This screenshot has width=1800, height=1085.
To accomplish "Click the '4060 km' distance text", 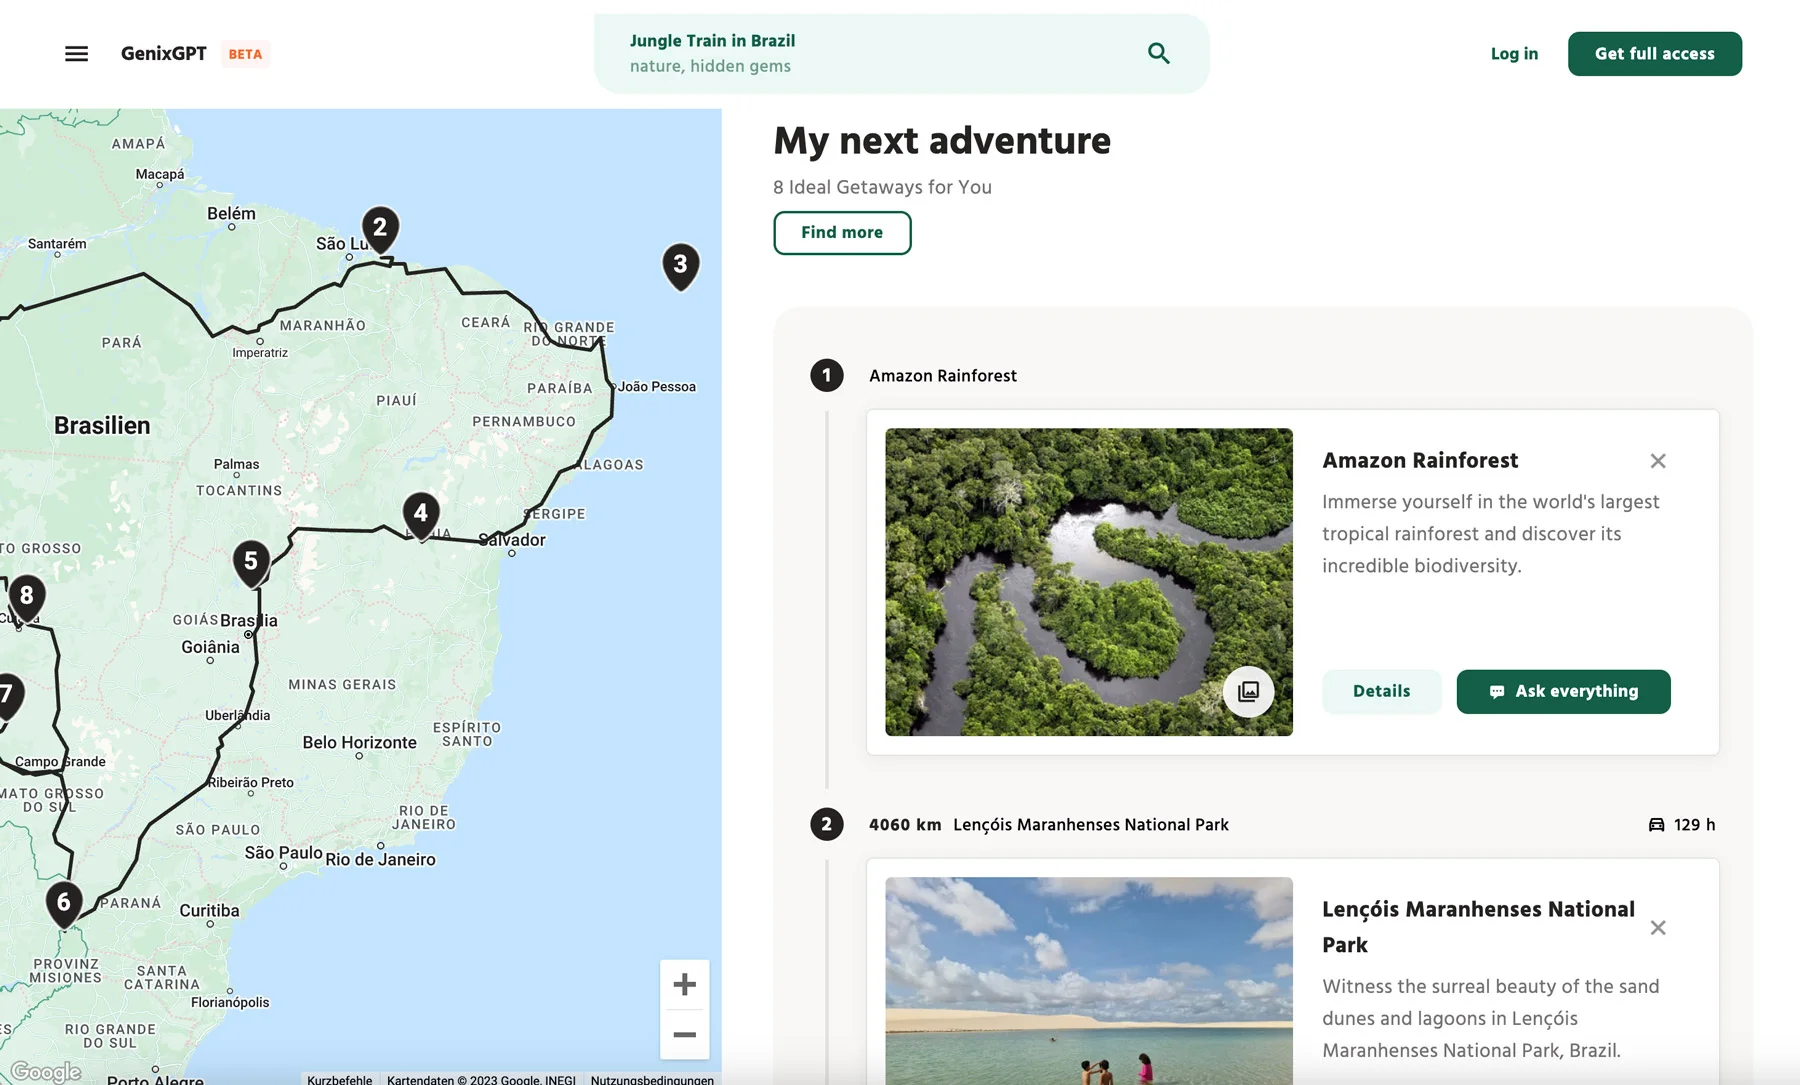I will coord(905,825).
